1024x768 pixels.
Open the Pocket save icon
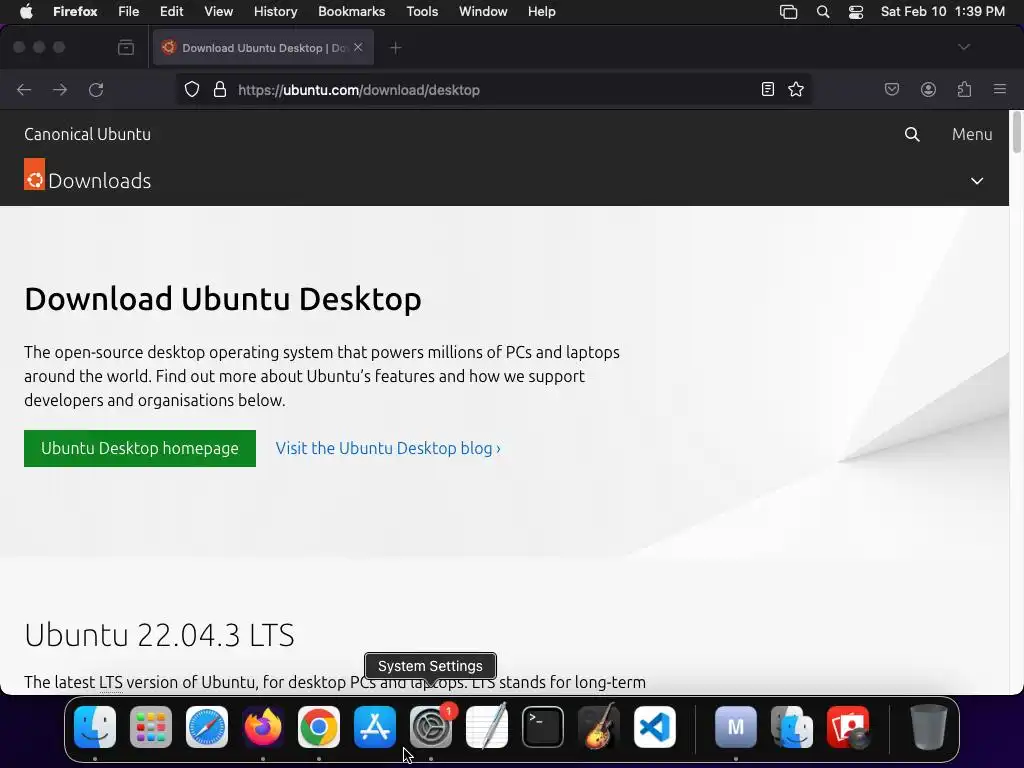click(x=891, y=89)
